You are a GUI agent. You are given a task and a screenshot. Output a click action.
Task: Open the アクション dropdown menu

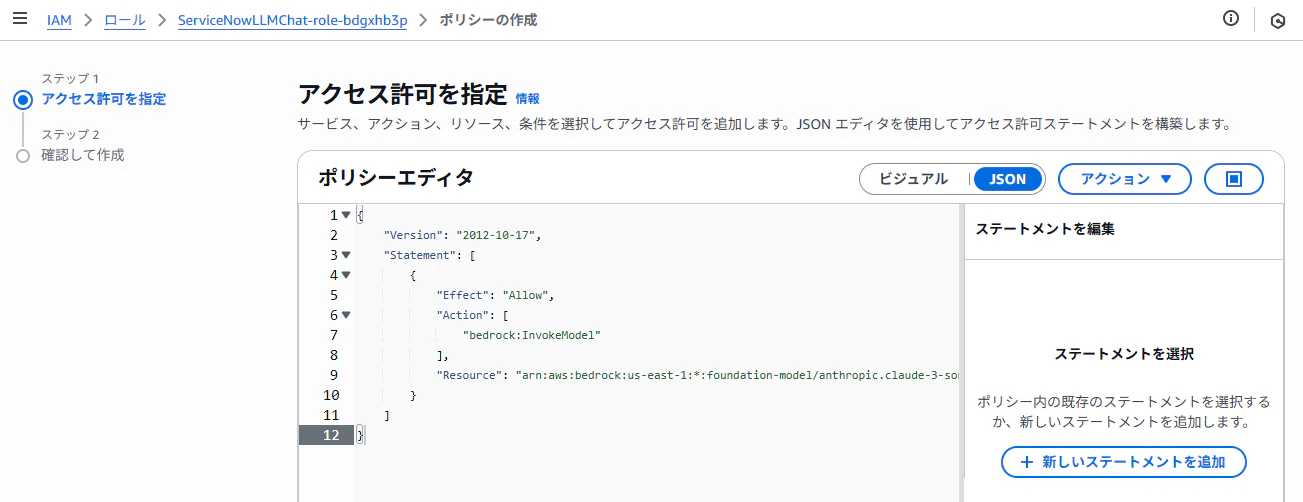1125,179
